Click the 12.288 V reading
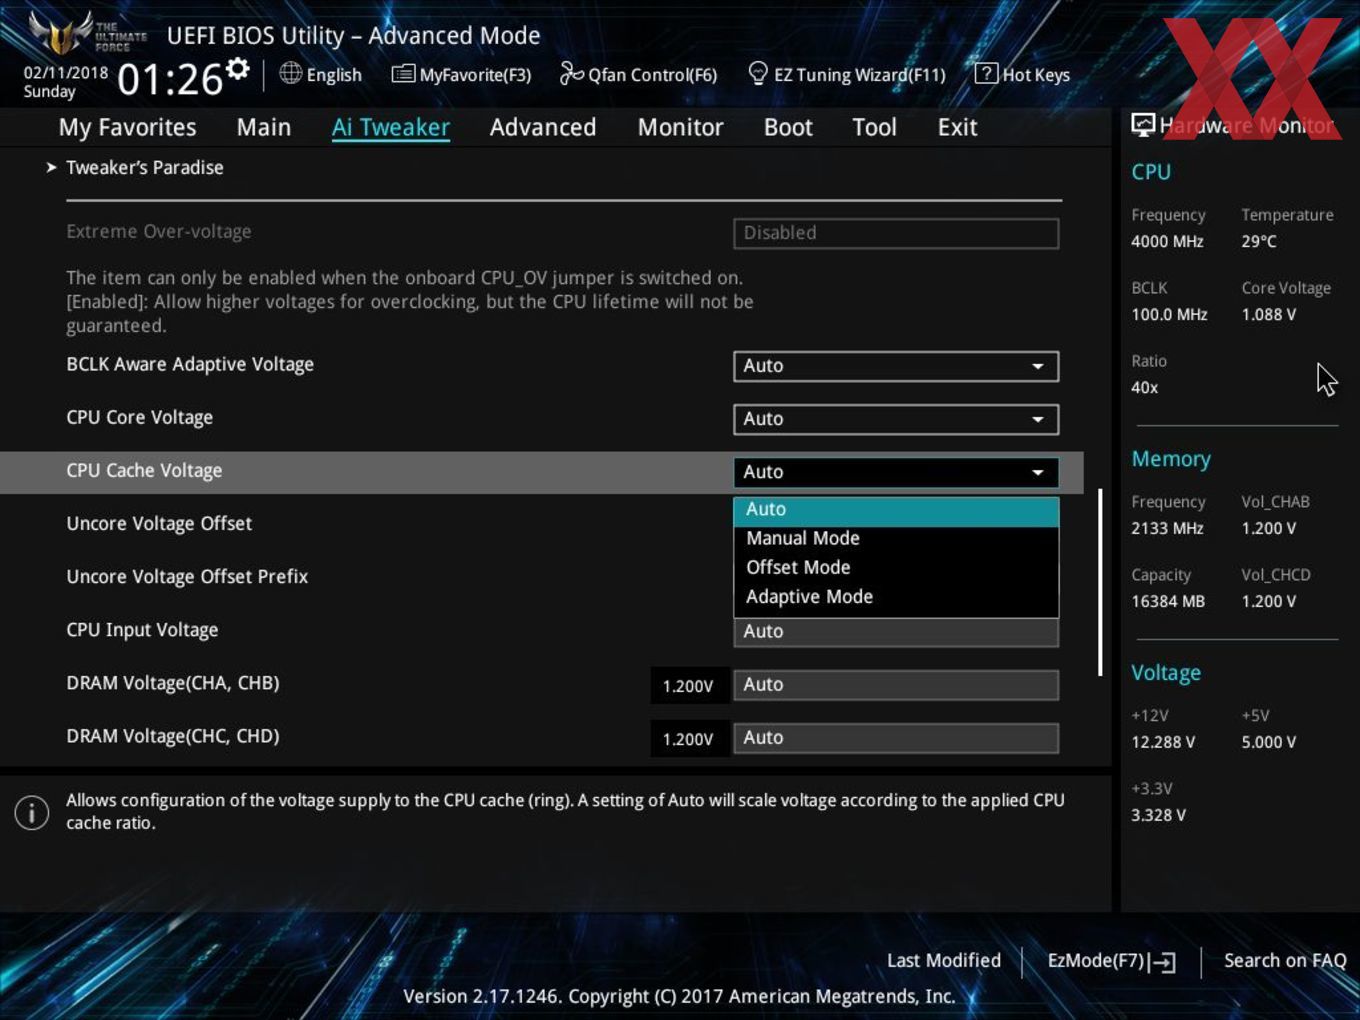 coord(1163,743)
